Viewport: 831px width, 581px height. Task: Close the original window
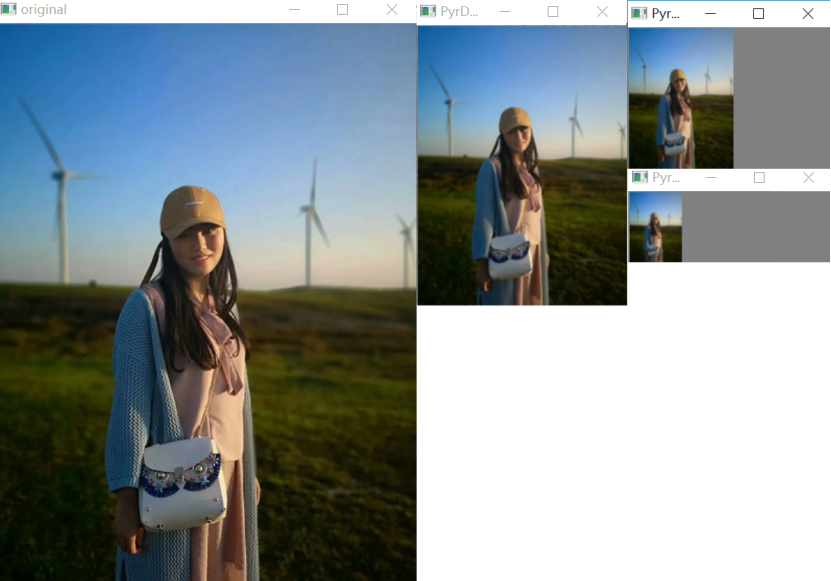coord(392,10)
